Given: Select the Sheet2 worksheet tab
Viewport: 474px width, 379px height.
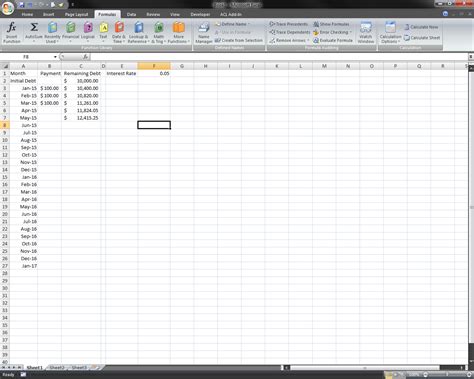Looking at the screenshot, I should [x=57, y=367].
